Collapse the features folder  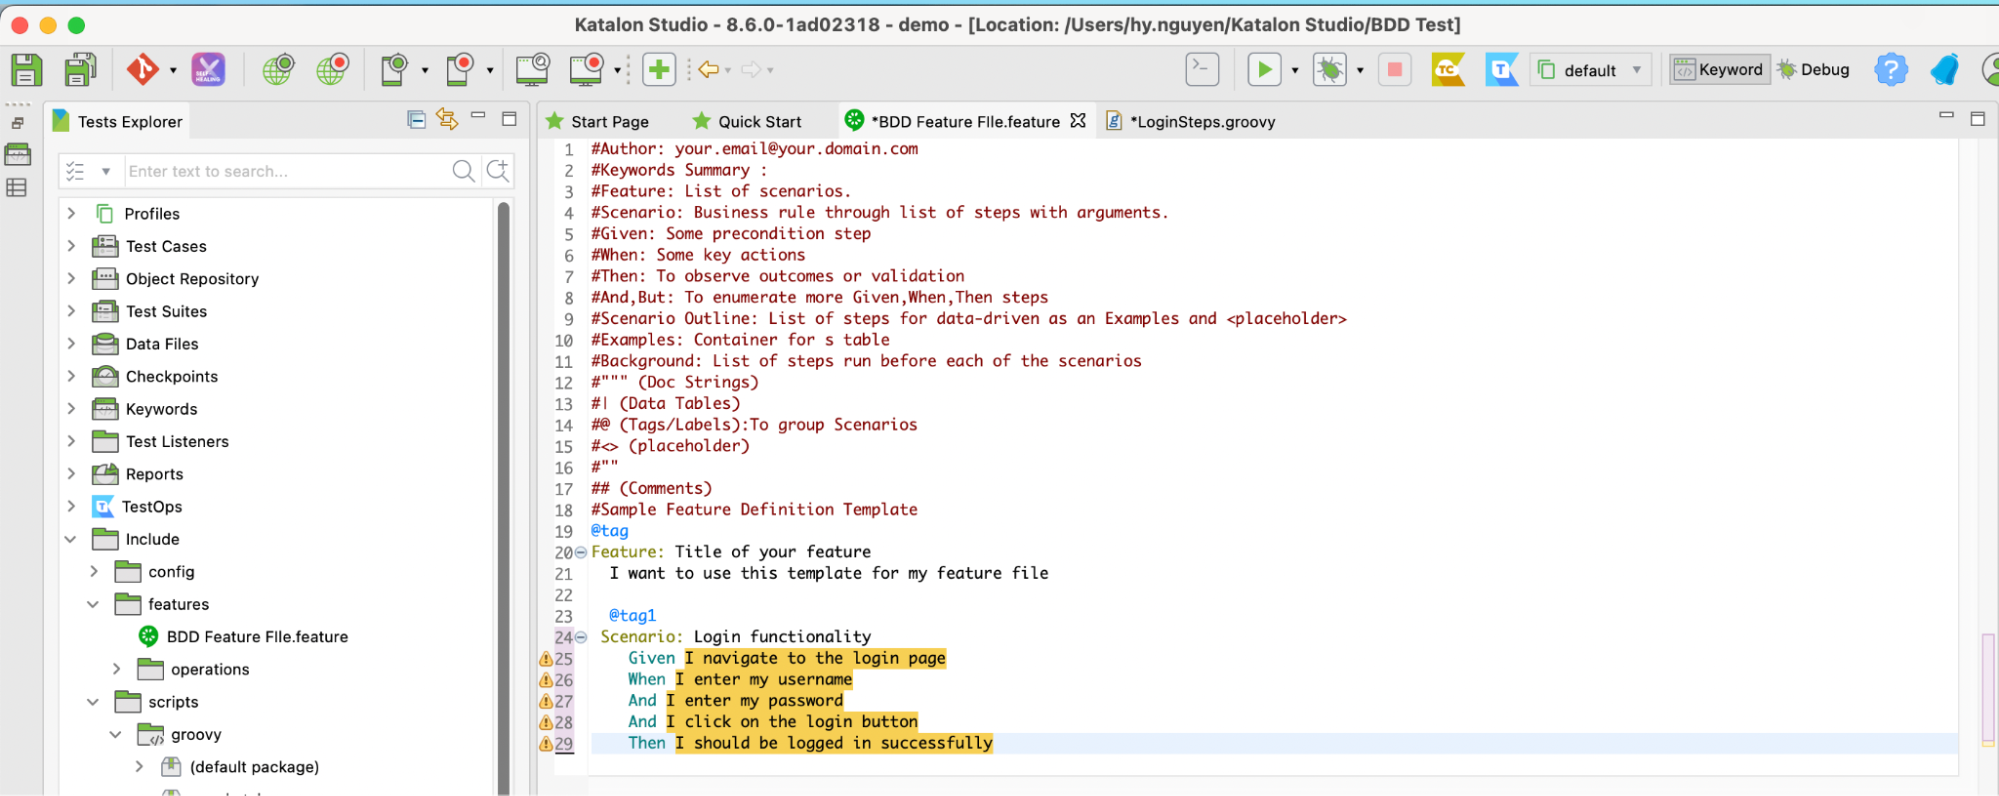[93, 604]
